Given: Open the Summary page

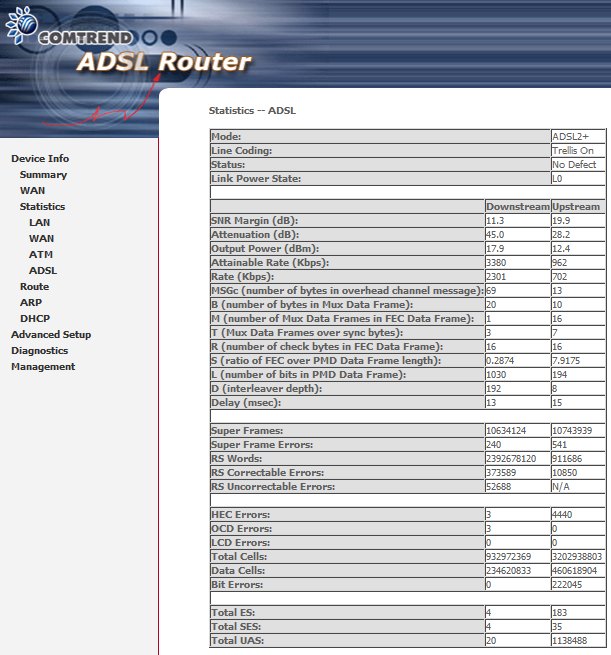Looking at the screenshot, I should point(43,175).
